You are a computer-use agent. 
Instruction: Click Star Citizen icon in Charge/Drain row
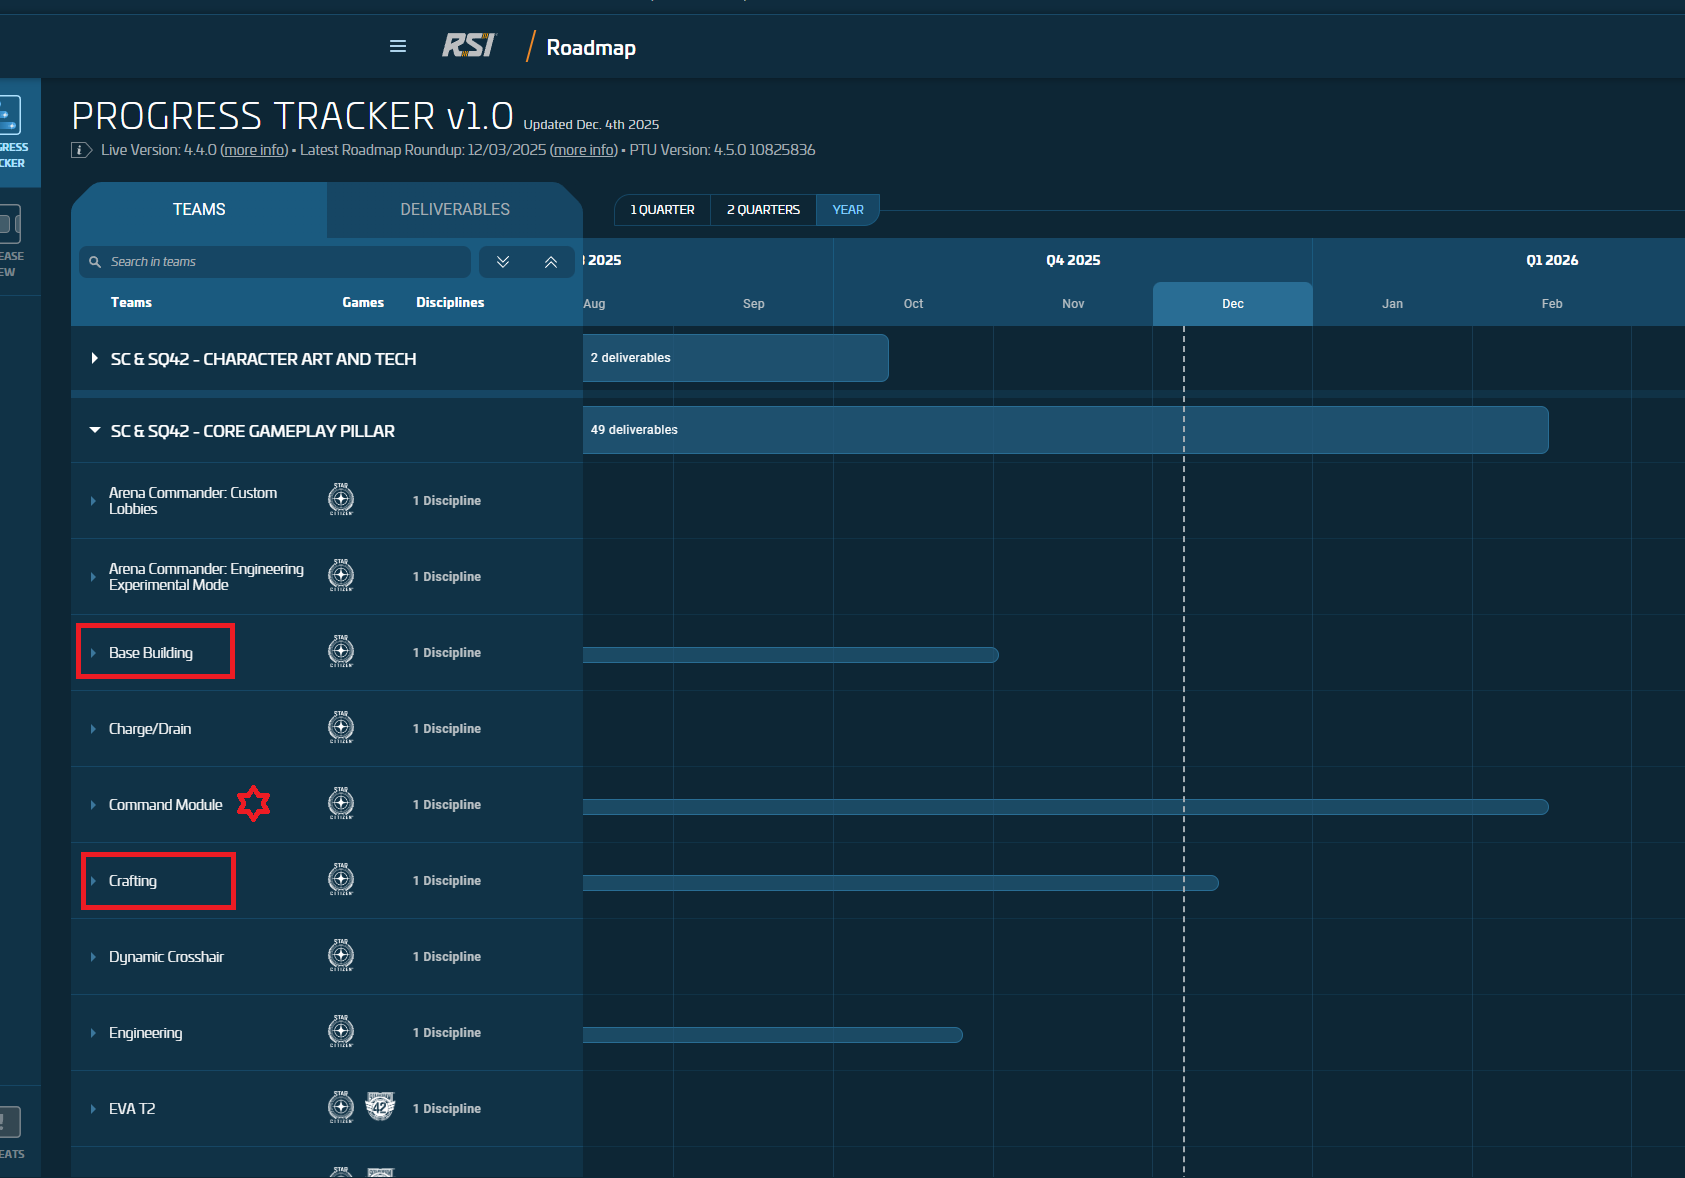(341, 727)
